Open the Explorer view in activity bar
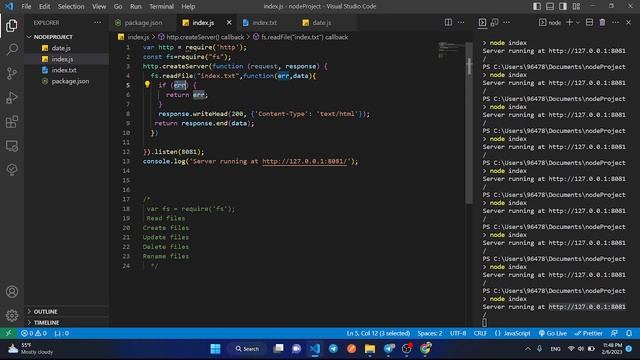The width and height of the screenshot is (640, 360). (x=12, y=26)
